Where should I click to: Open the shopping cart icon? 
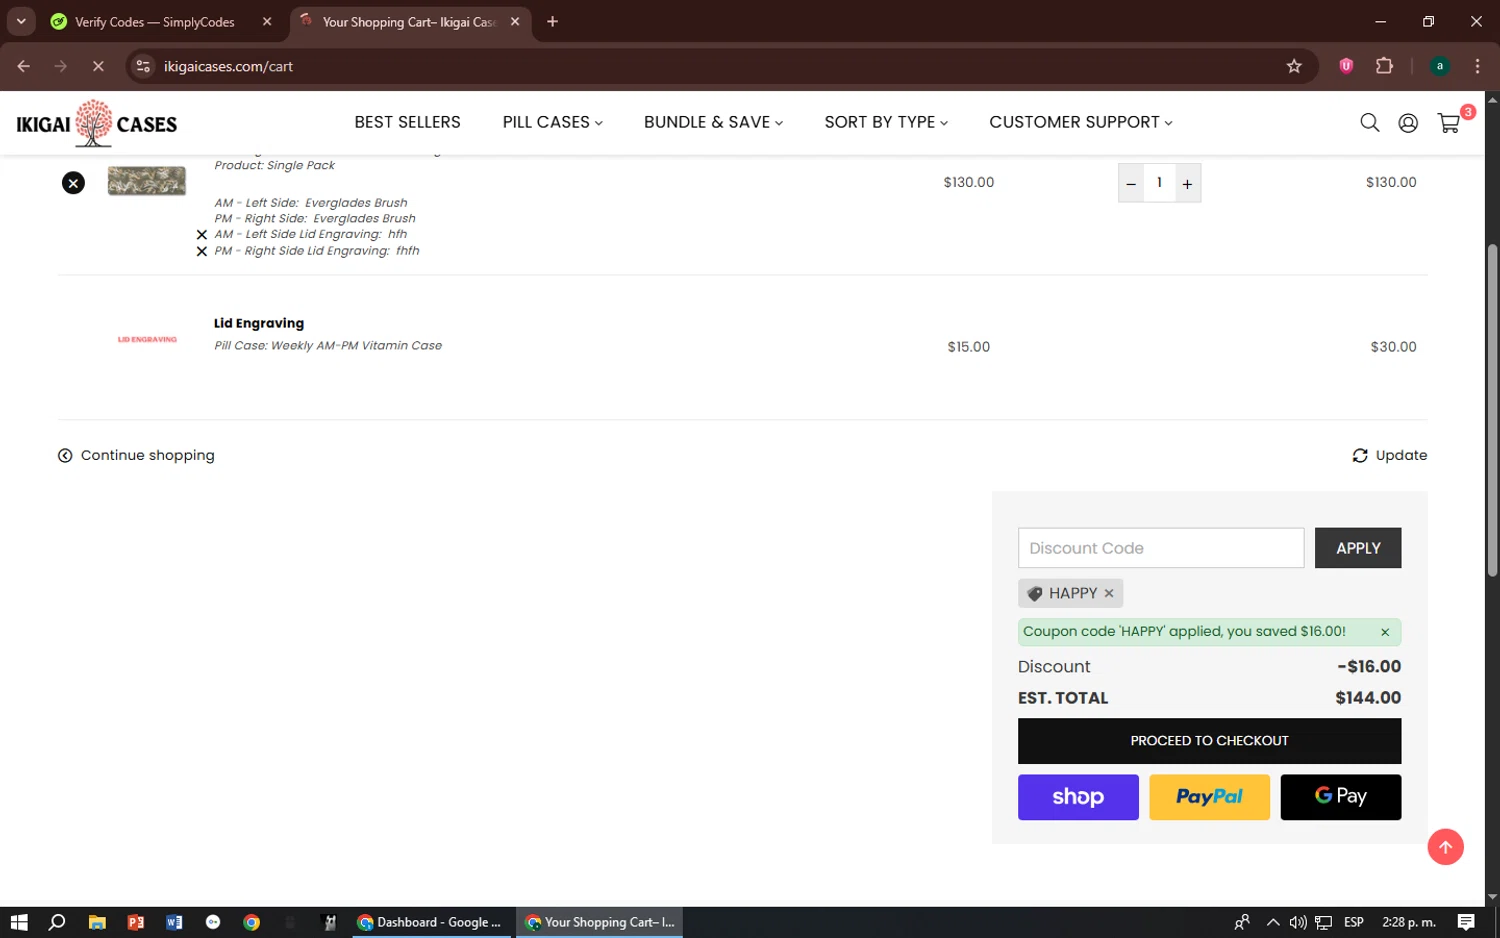[x=1448, y=123]
